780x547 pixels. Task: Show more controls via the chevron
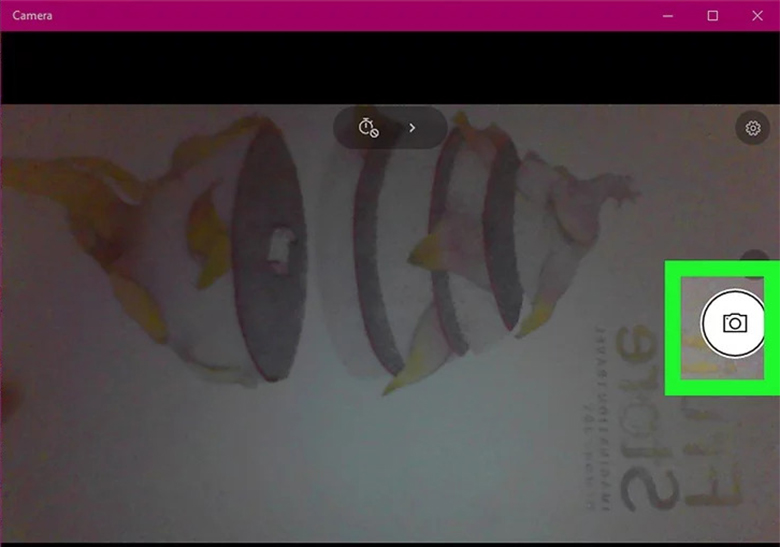(412, 128)
